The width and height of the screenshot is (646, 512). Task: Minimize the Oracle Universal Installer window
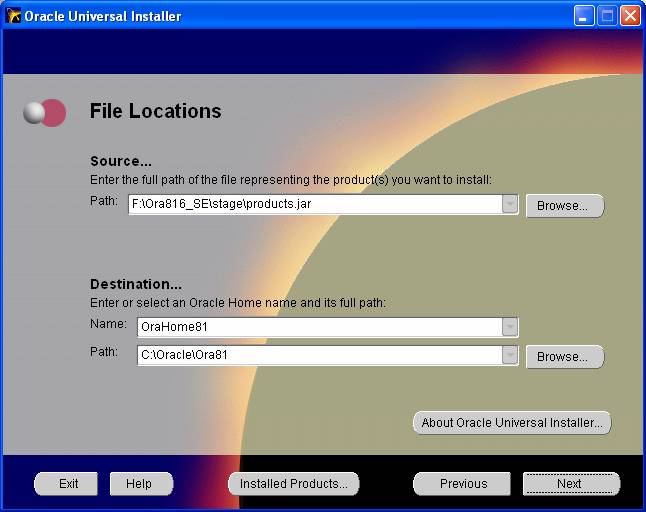pos(584,16)
